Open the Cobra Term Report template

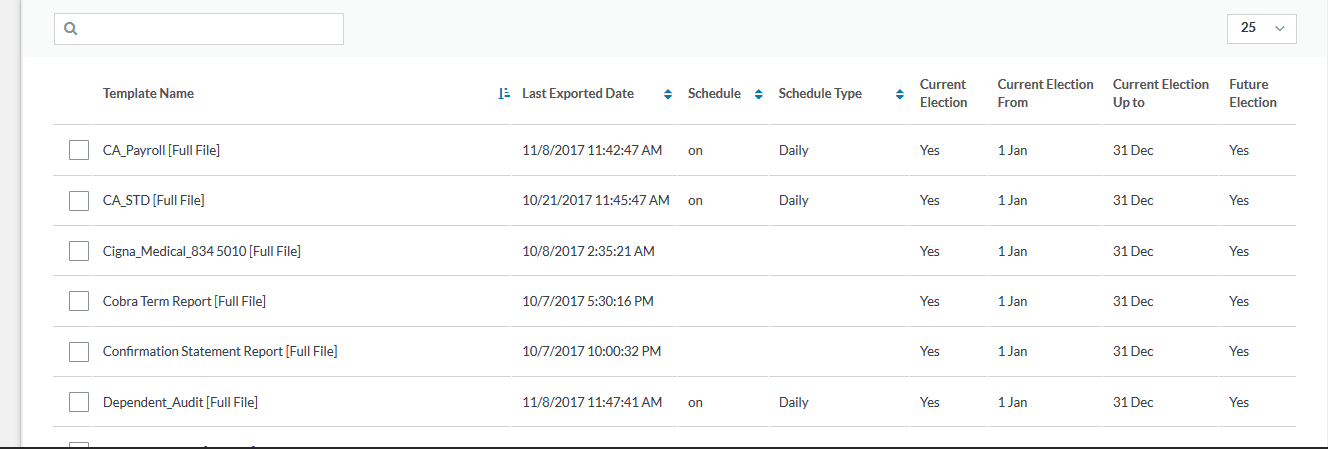point(184,301)
